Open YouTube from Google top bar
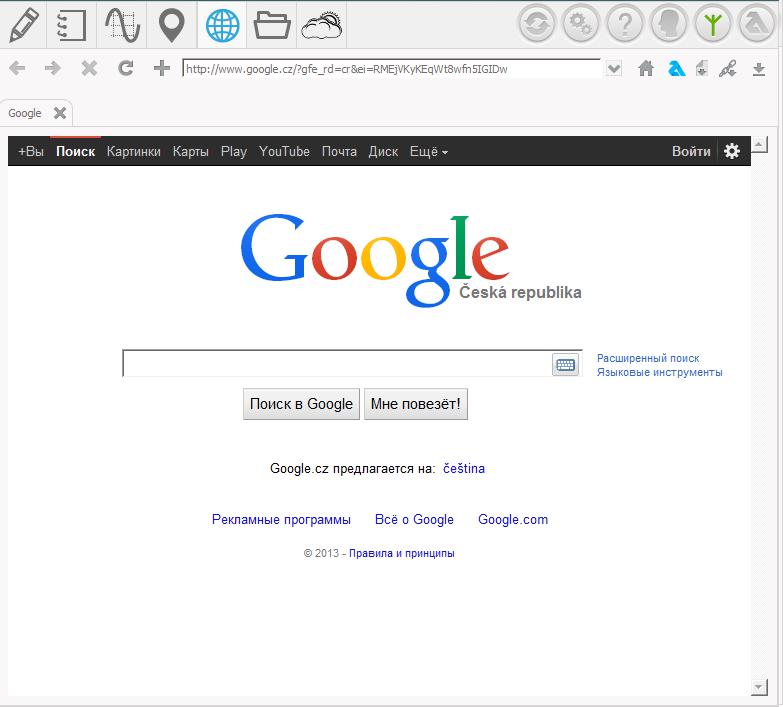The width and height of the screenshot is (783, 707). [x=284, y=152]
